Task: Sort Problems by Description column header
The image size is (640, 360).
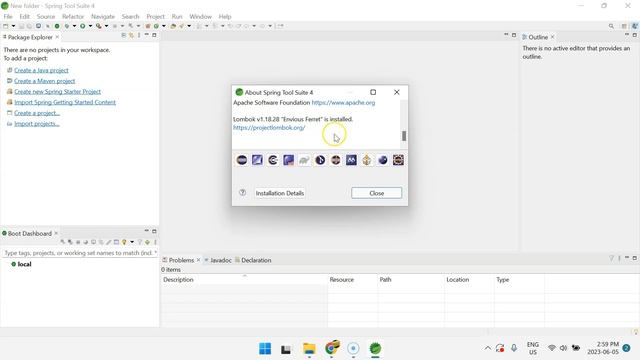Action: click(244, 280)
